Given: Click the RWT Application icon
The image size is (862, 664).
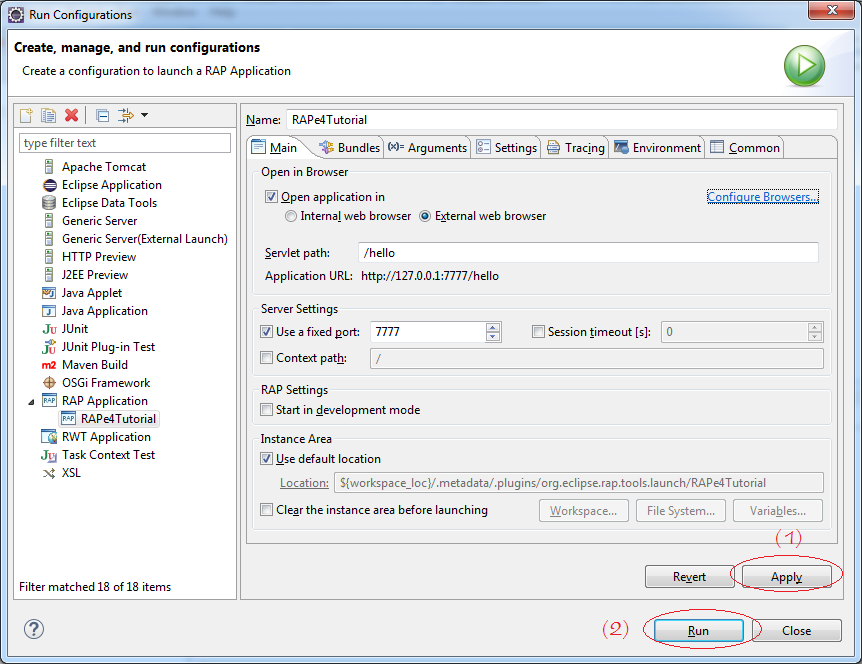Looking at the screenshot, I should click(x=49, y=437).
